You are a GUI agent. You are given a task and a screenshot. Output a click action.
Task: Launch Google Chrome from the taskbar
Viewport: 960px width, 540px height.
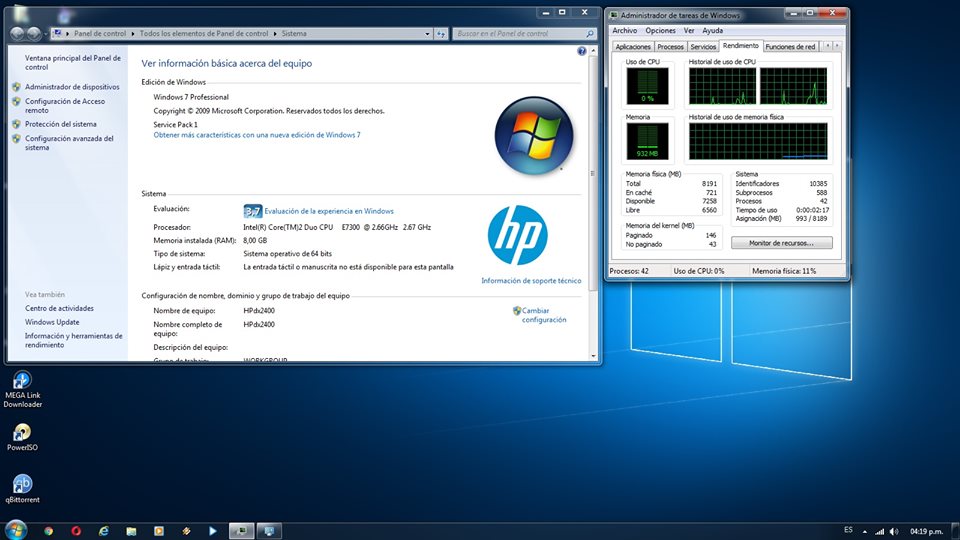(x=48, y=531)
